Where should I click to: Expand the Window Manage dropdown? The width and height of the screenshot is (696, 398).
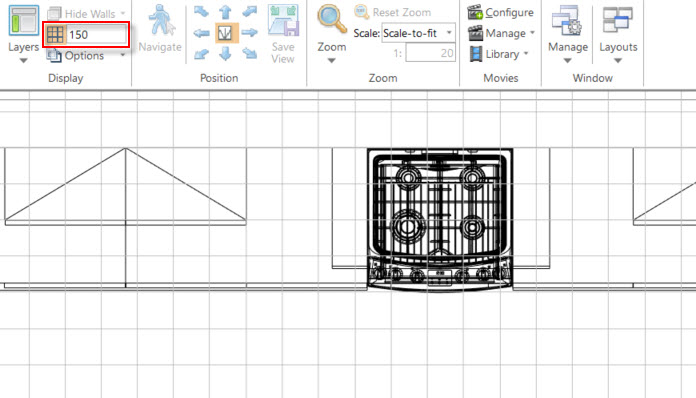568,34
